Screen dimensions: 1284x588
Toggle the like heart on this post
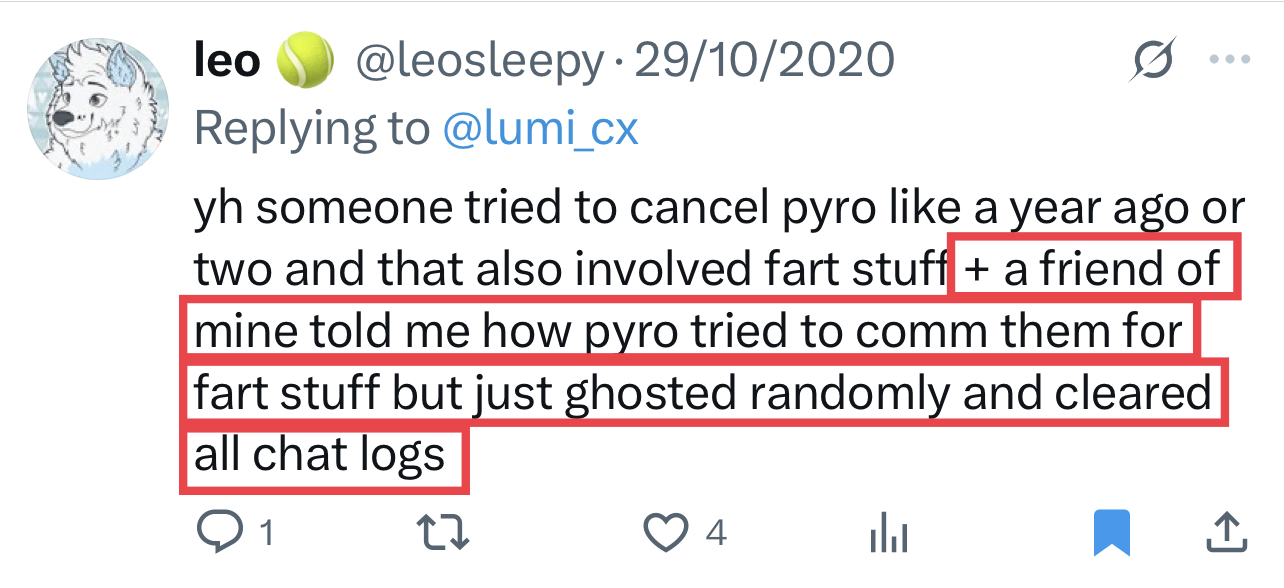tap(664, 532)
